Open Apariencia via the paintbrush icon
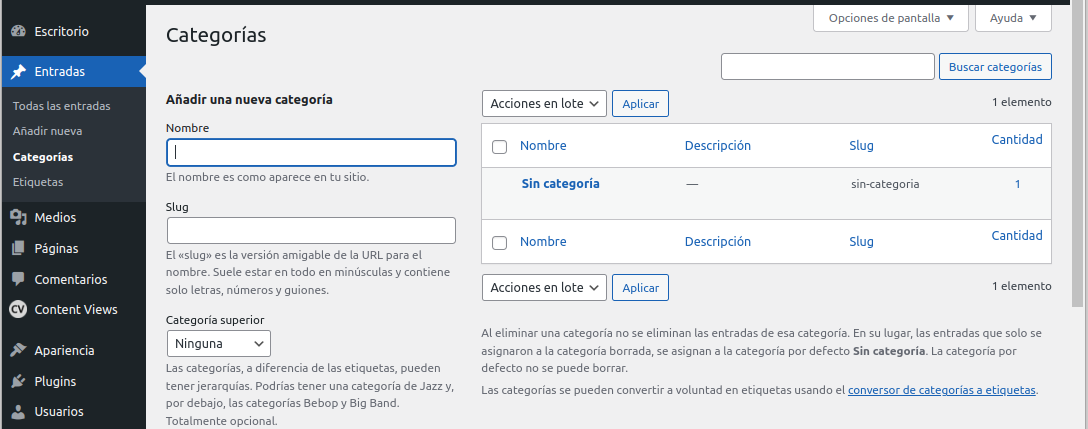The width and height of the screenshot is (1088, 429). [18, 351]
